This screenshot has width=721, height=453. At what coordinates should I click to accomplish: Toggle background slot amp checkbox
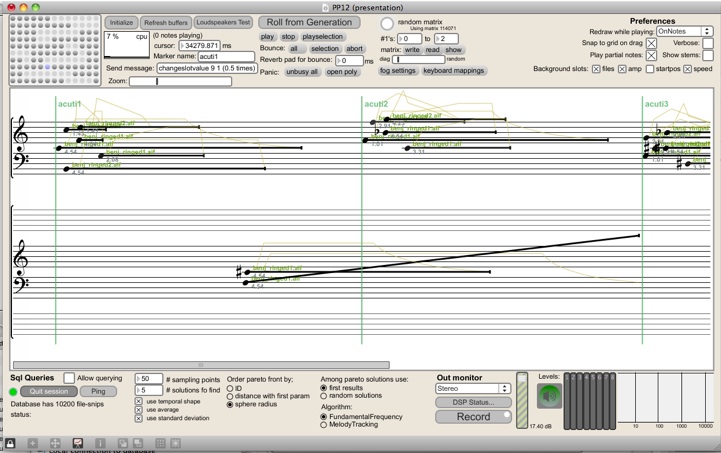[x=622, y=69]
